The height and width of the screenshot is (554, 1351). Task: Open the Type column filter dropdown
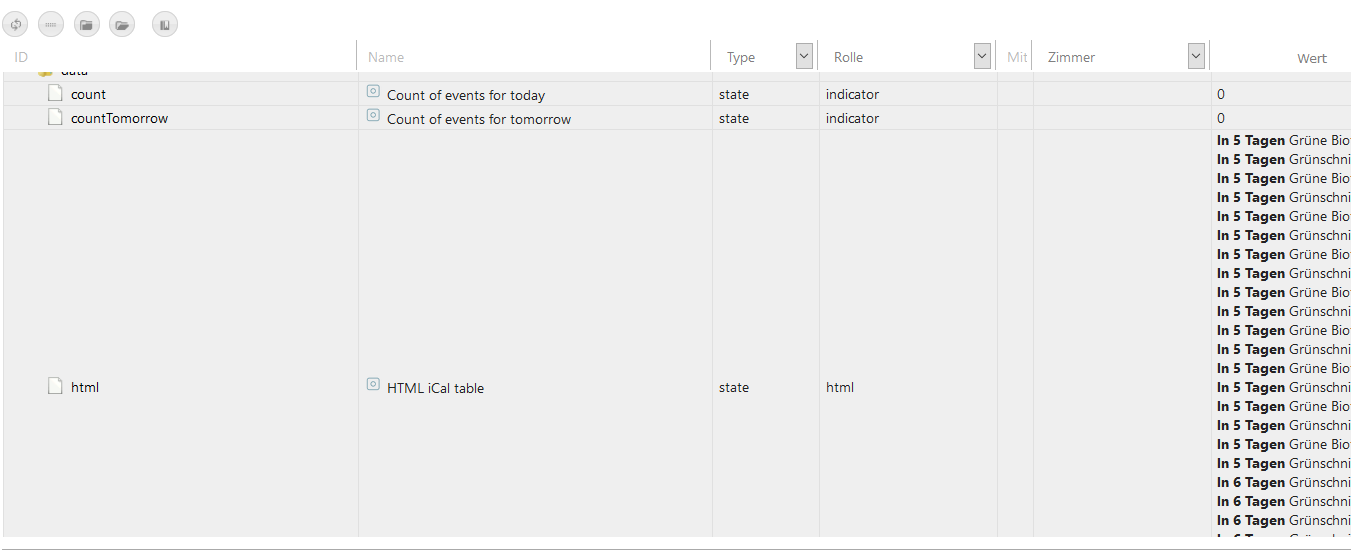(804, 57)
